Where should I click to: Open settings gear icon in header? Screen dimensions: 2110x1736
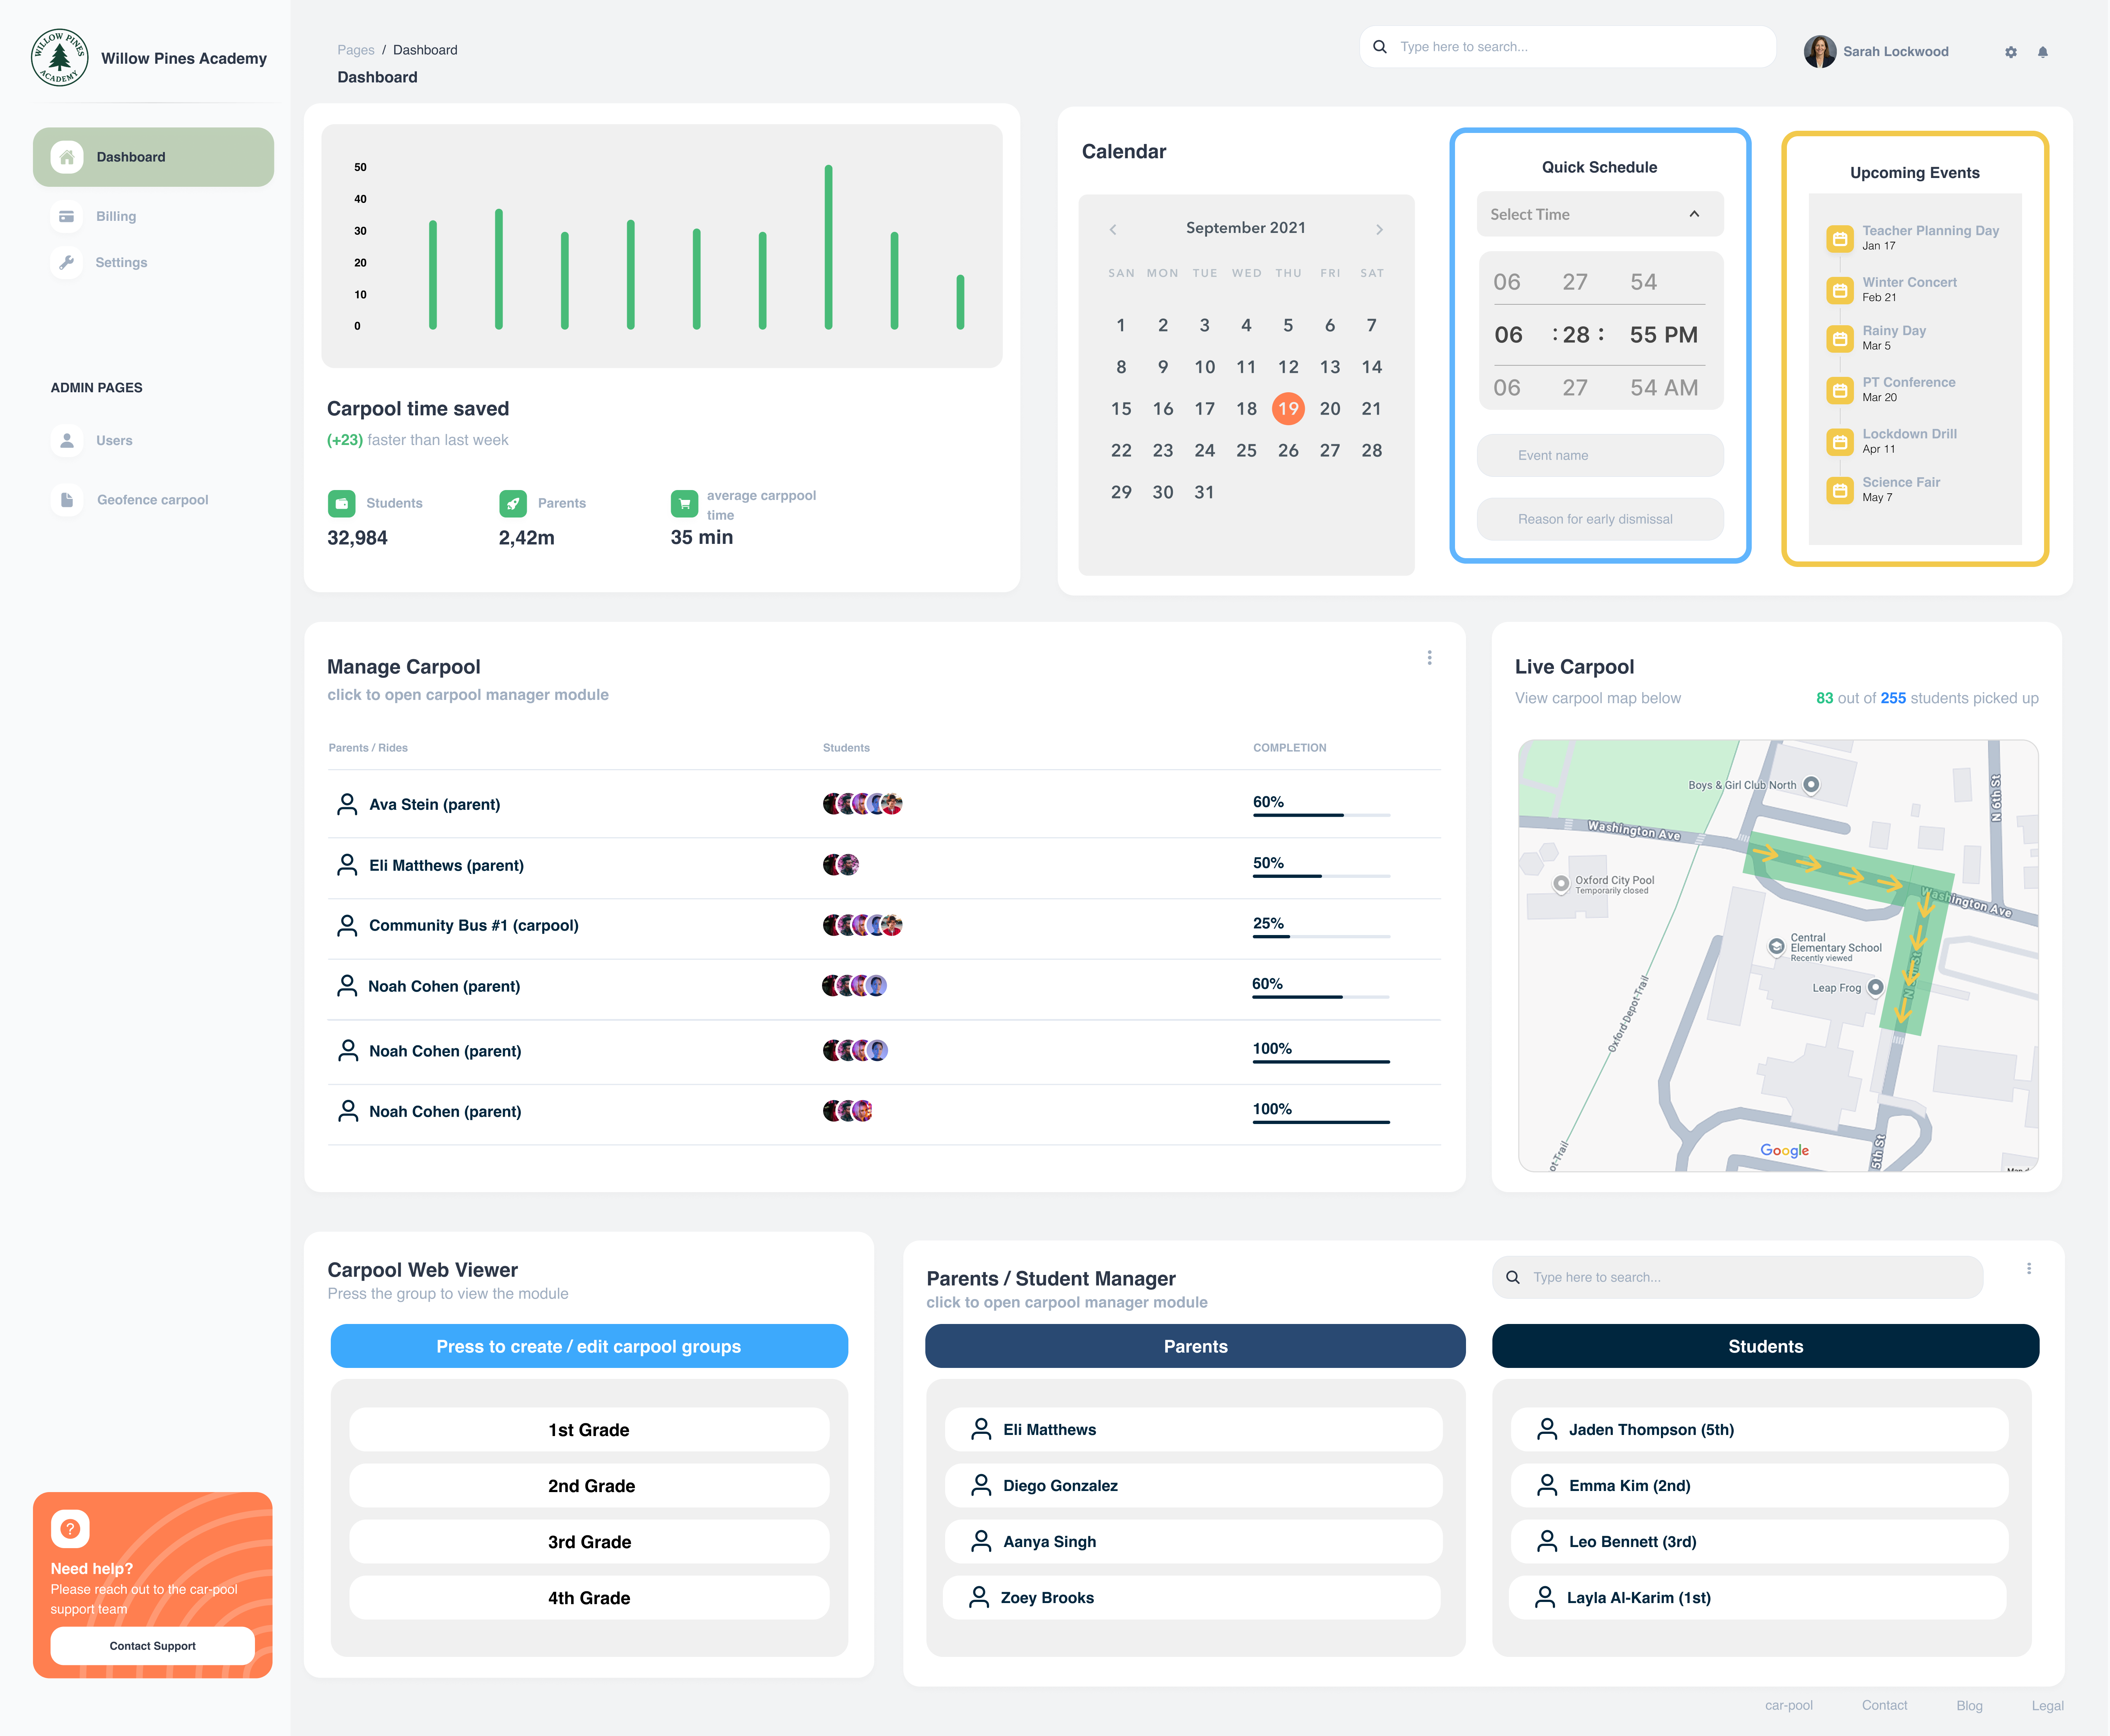(x=2011, y=52)
